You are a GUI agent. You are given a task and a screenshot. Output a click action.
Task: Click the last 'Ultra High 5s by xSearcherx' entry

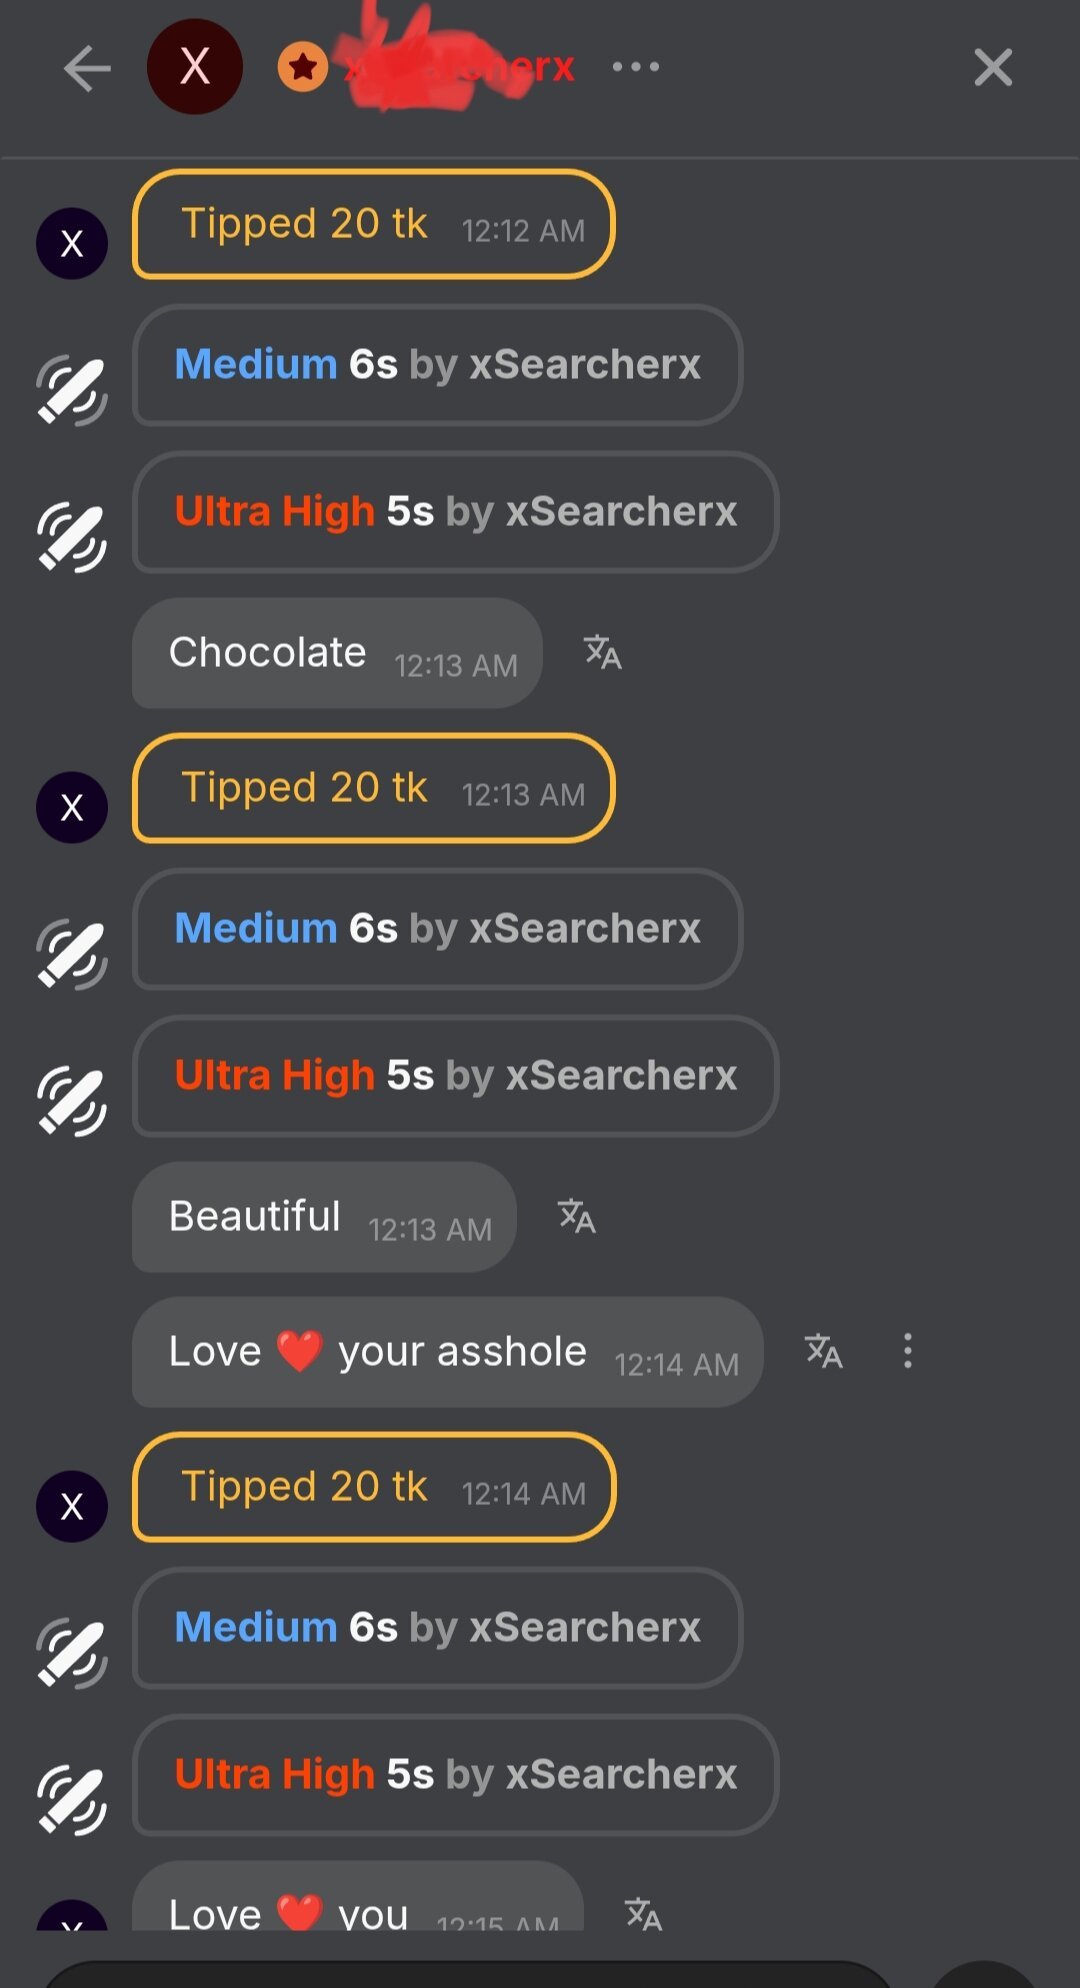[x=455, y=1775]
